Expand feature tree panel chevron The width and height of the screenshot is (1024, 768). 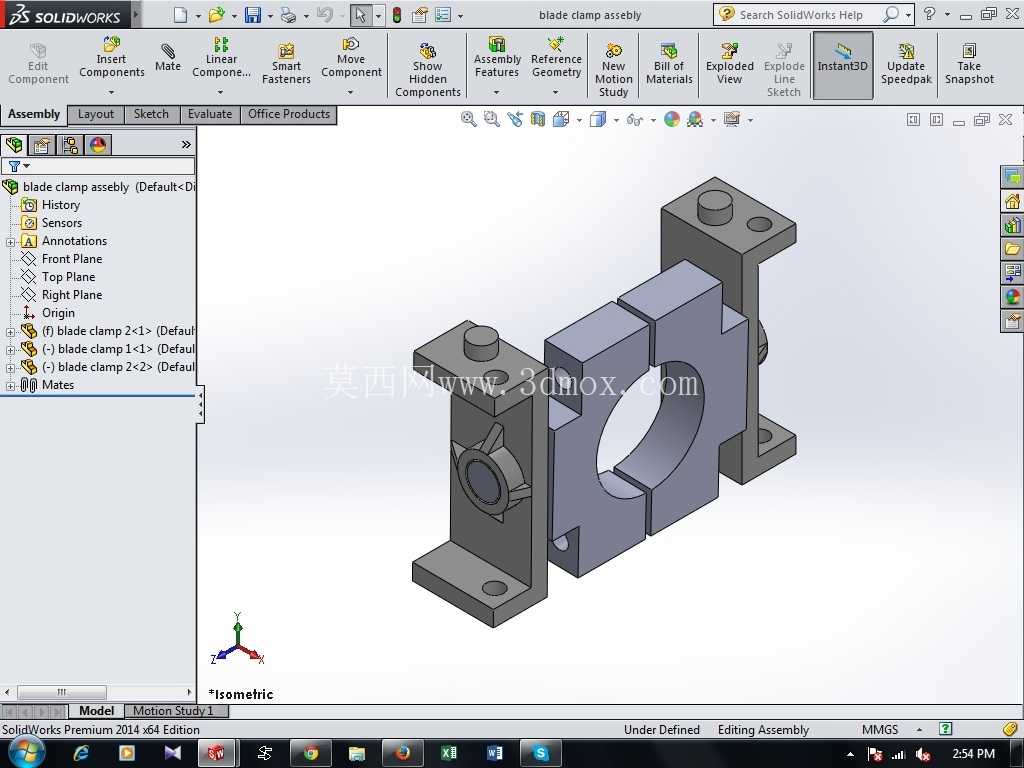(186, 144)
